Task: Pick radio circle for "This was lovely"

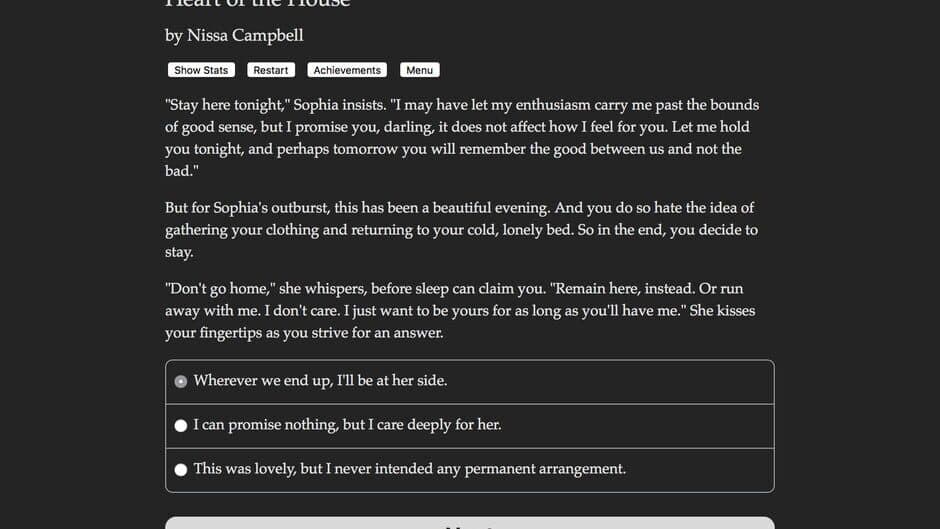Action: 181,469
